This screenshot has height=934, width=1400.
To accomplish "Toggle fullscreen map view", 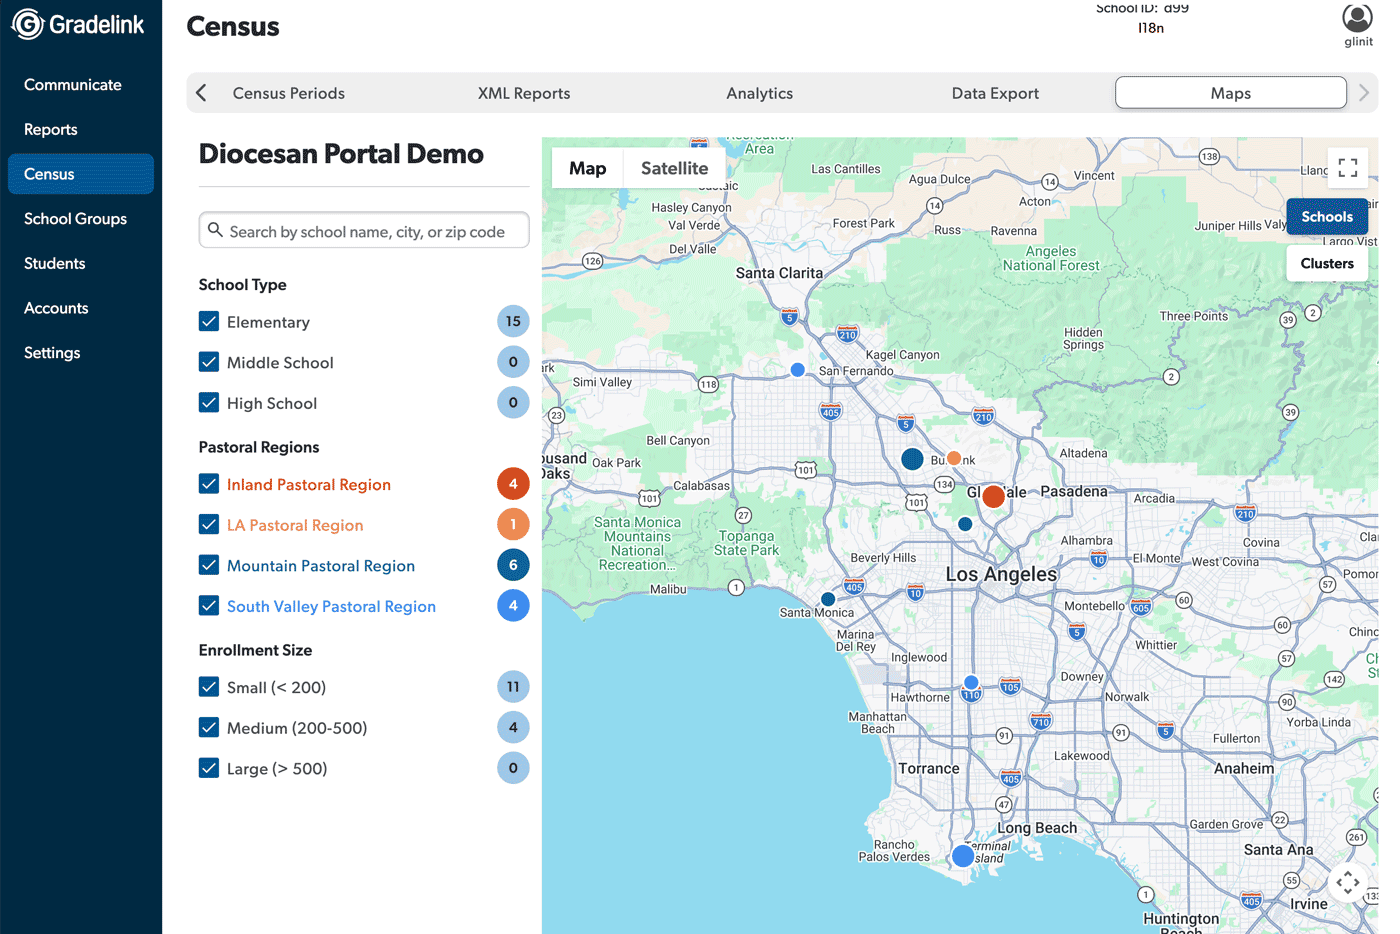I will (x=1347, y=168).
